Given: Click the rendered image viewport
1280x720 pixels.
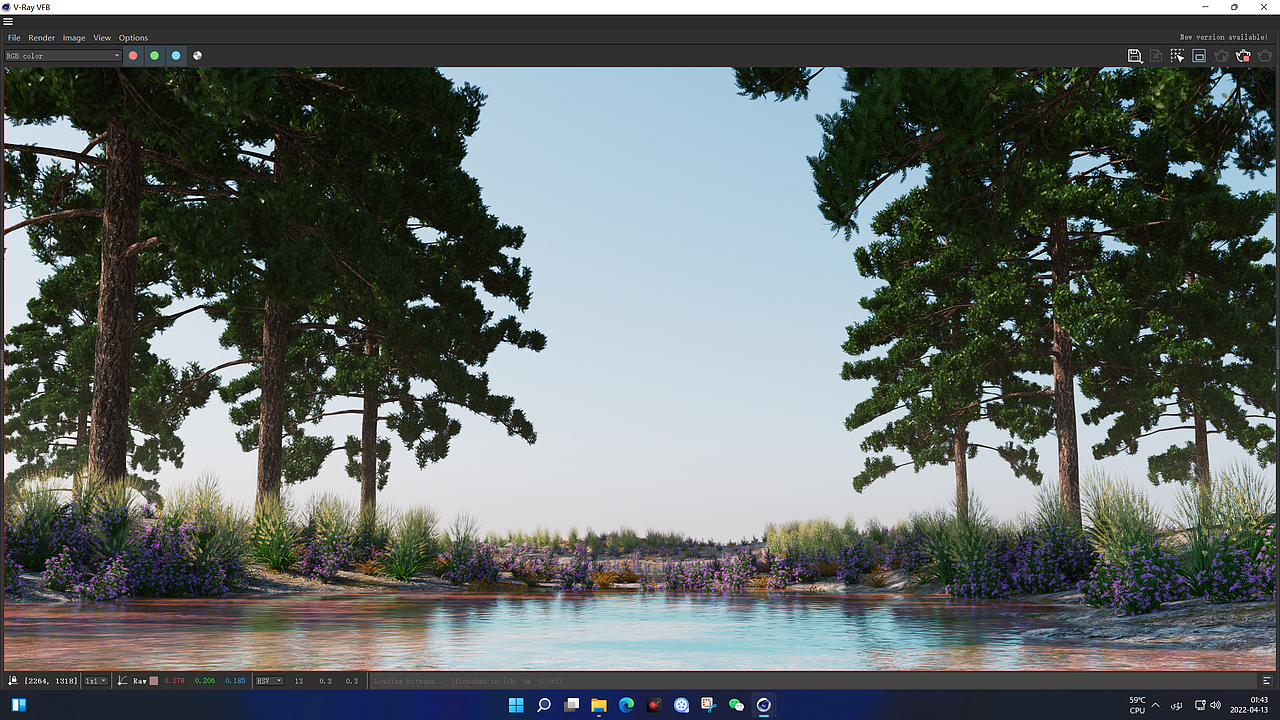Looking at the screenshot, I should 638,368.
